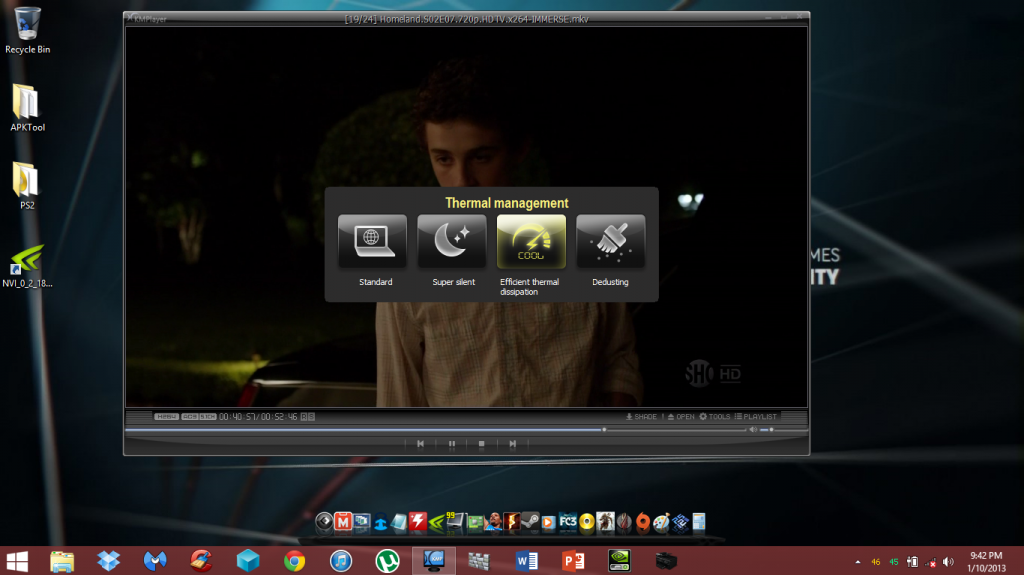Open File Explorer from taskbar

(62, 561)
